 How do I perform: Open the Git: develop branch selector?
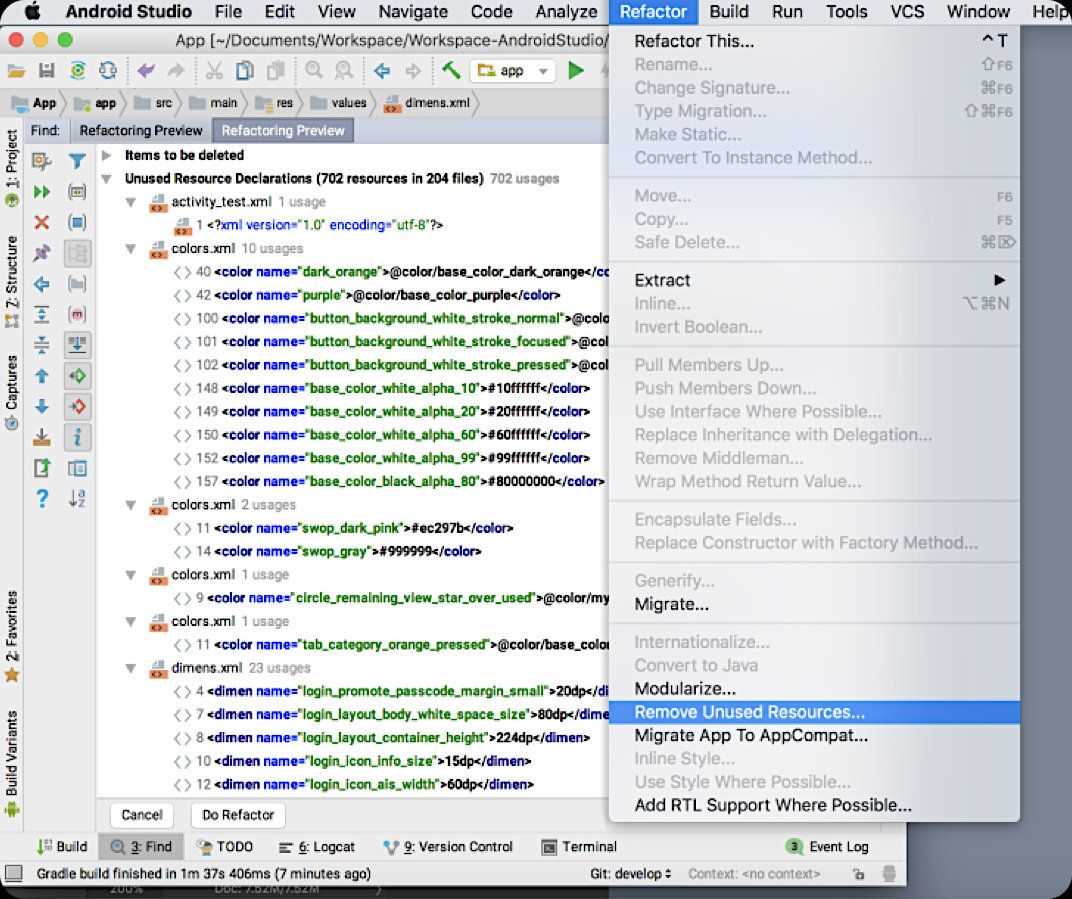point(630,874)
